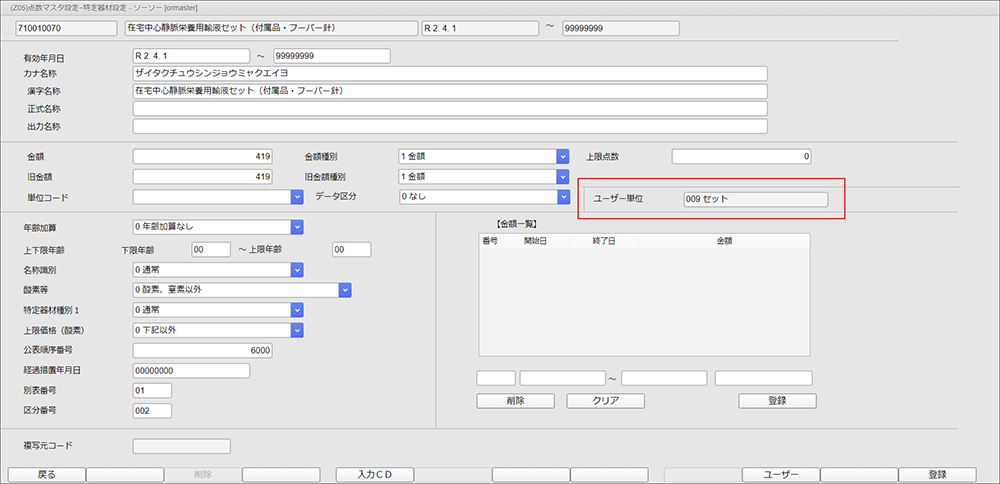This screenshot has width=1000, height=484.
Task: Expand the 特定器材種別１ dropdown
Action: (x=297, y=310)
